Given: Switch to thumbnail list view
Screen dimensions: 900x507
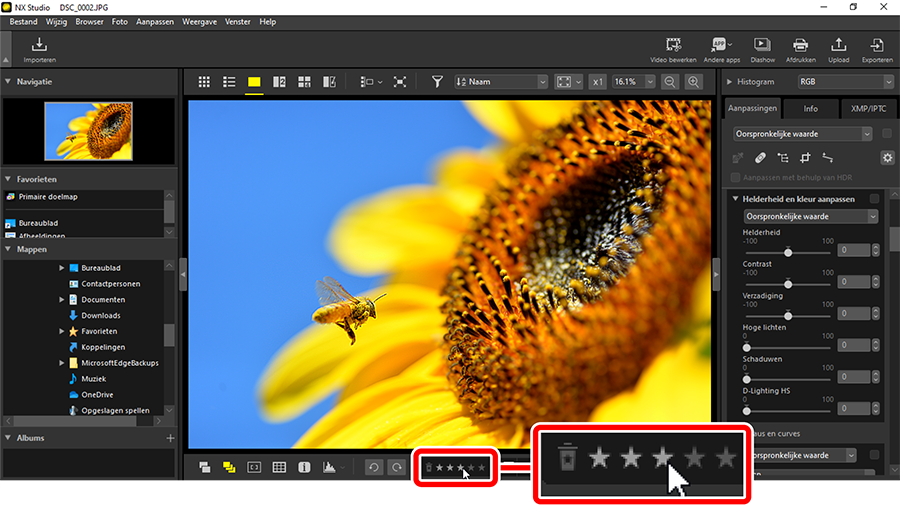Looking at the screenshot, I should click(229, 82).
